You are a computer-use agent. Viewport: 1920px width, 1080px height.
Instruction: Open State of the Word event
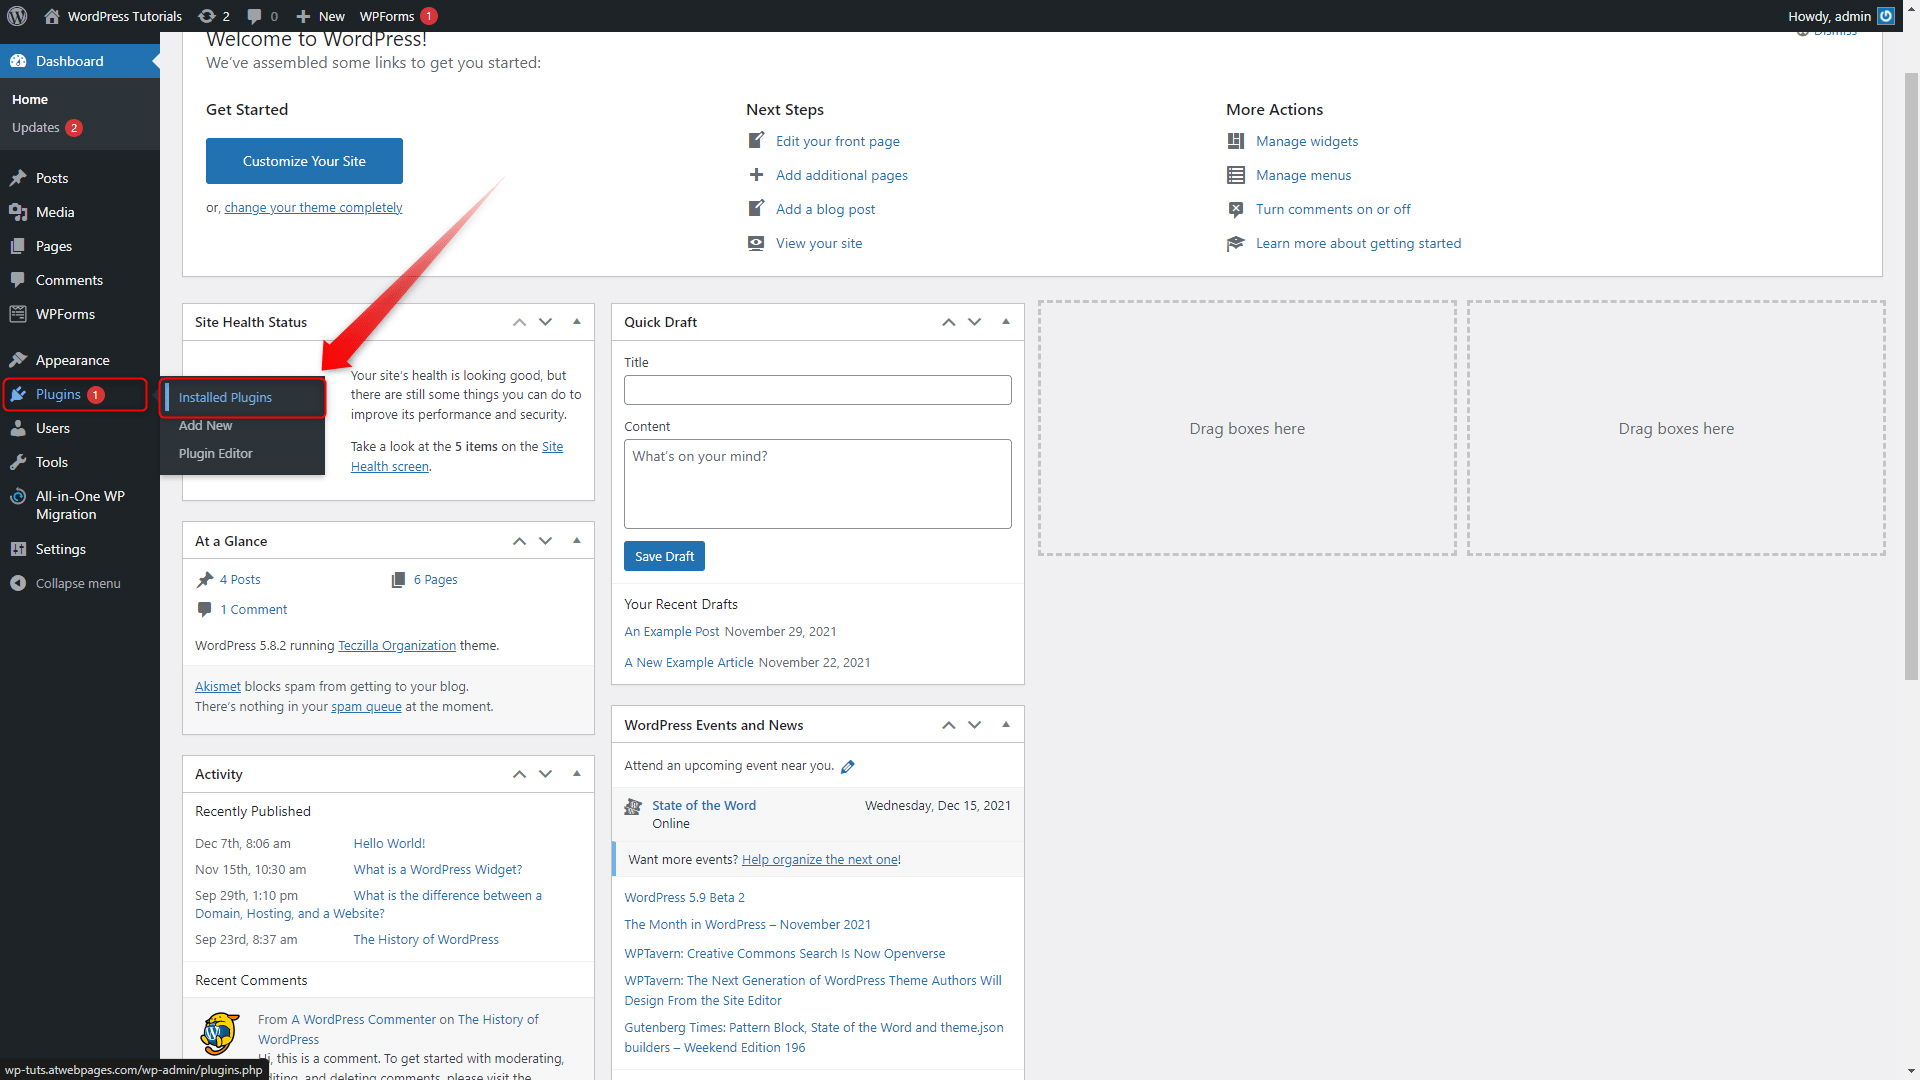(x=704, y=805)
